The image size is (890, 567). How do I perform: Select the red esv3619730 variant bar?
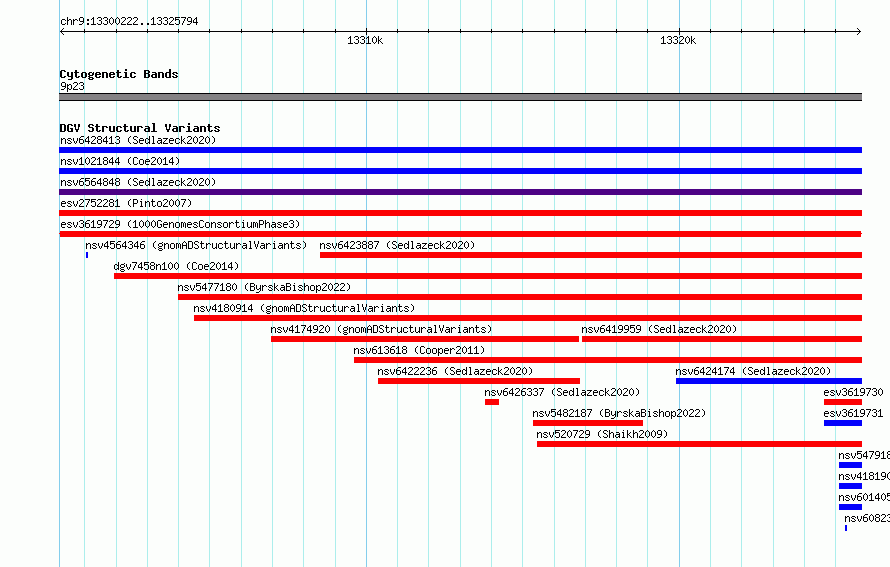(x=843, y=402)
